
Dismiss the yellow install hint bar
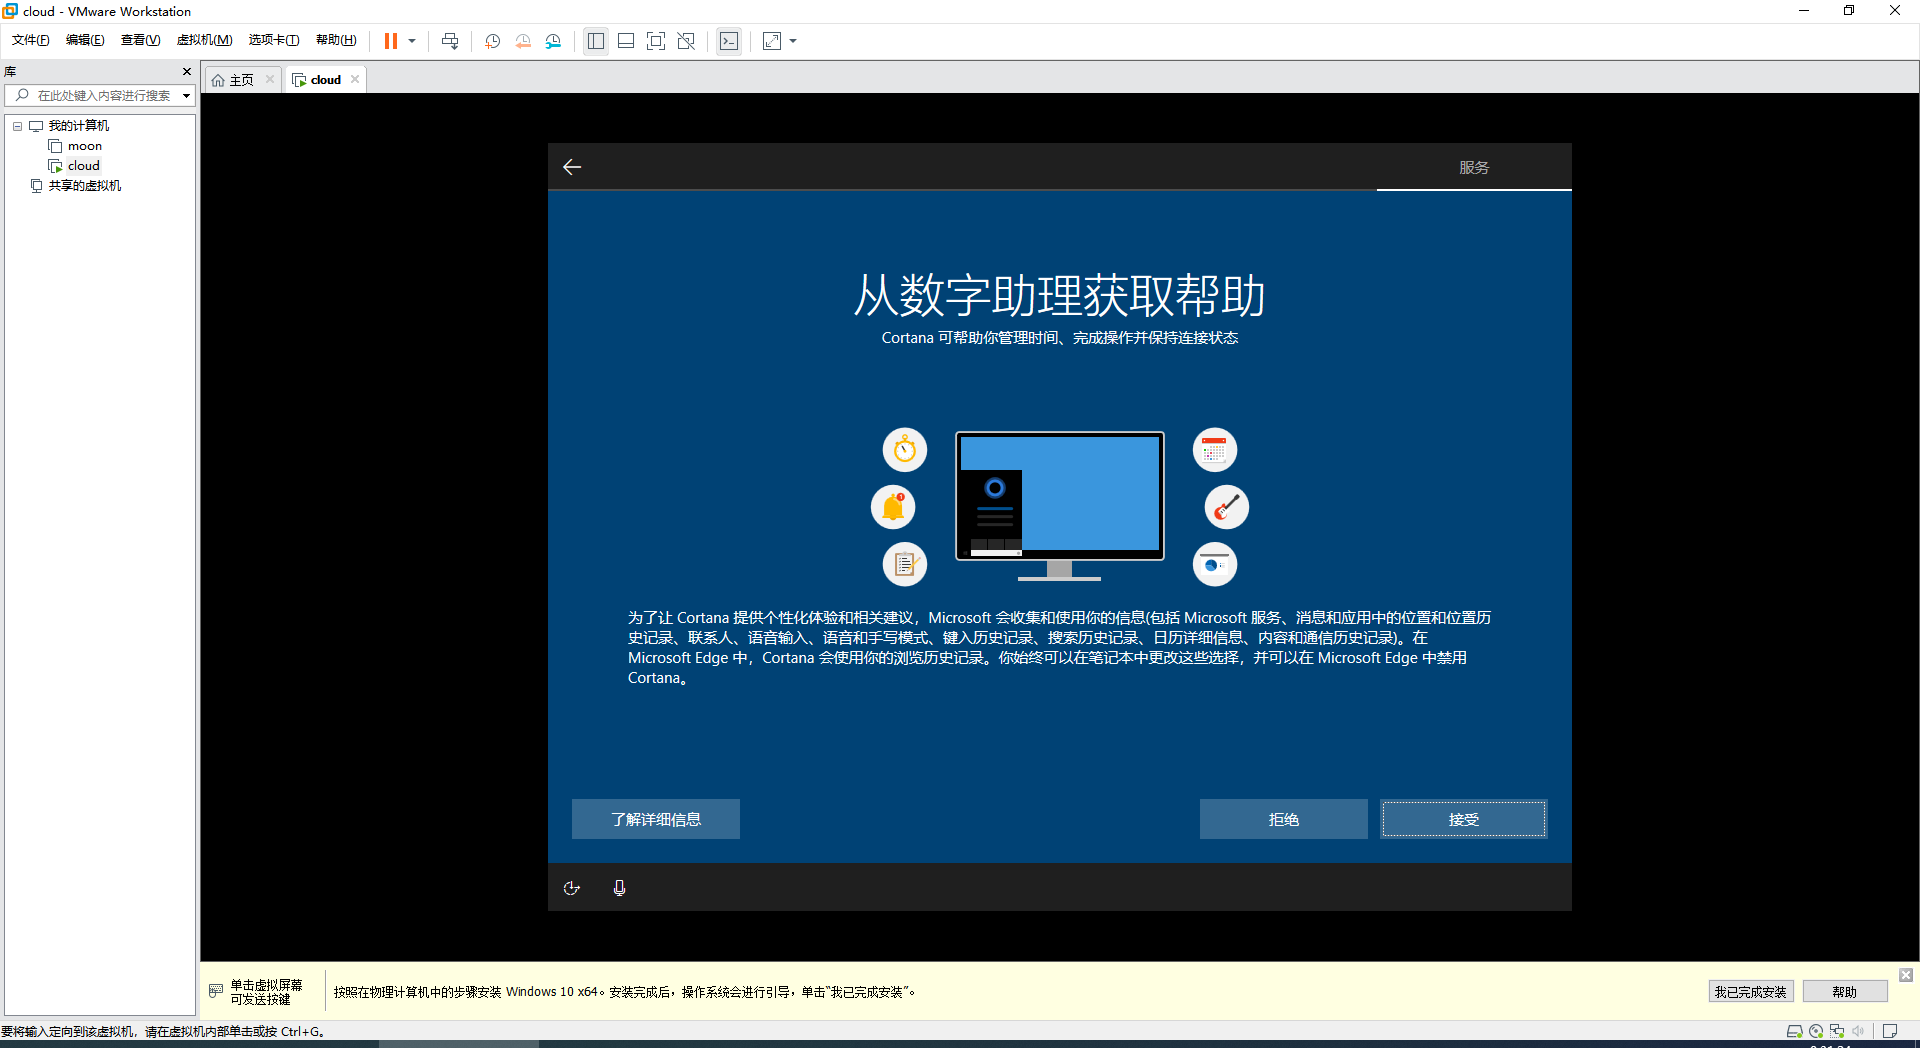coord(1906,975)
